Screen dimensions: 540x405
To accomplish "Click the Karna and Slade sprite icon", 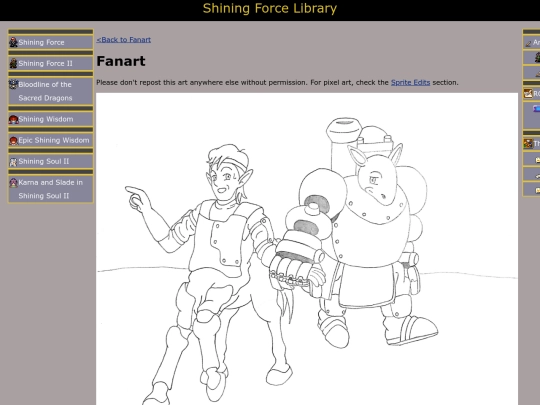I will (13, 183).
